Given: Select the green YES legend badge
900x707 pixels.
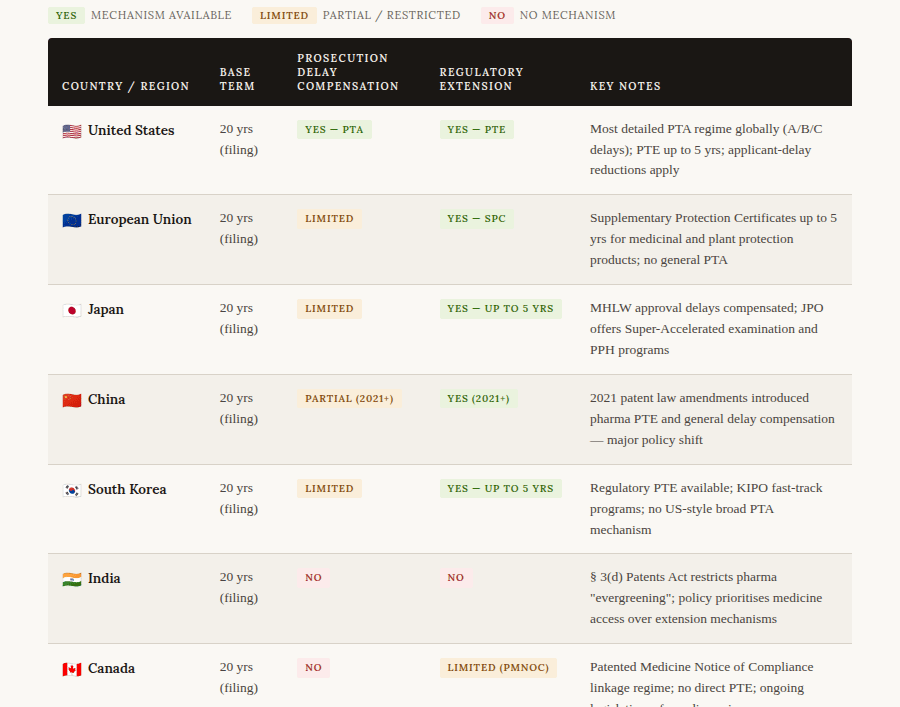Looking at the screenshot, I should (66, 16).
